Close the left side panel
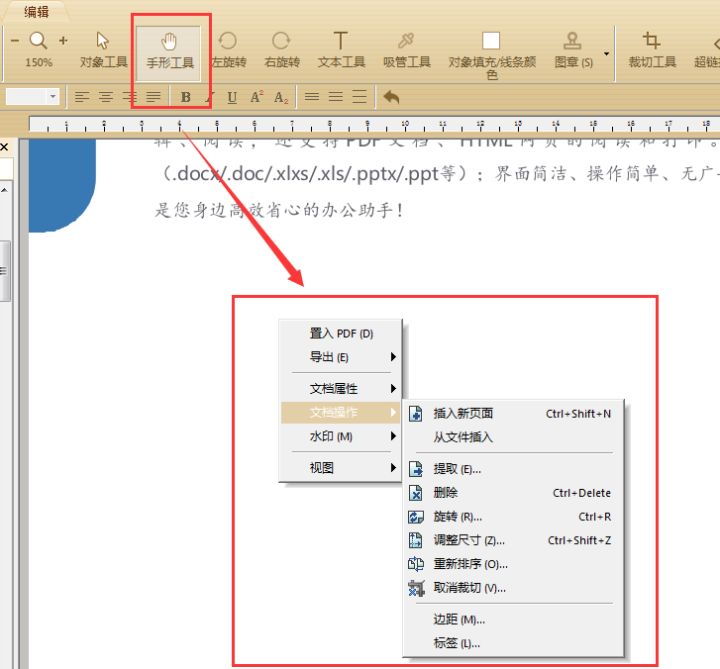Screen dimensions: 720x669 pyautogui.click(x=4, y=147)
